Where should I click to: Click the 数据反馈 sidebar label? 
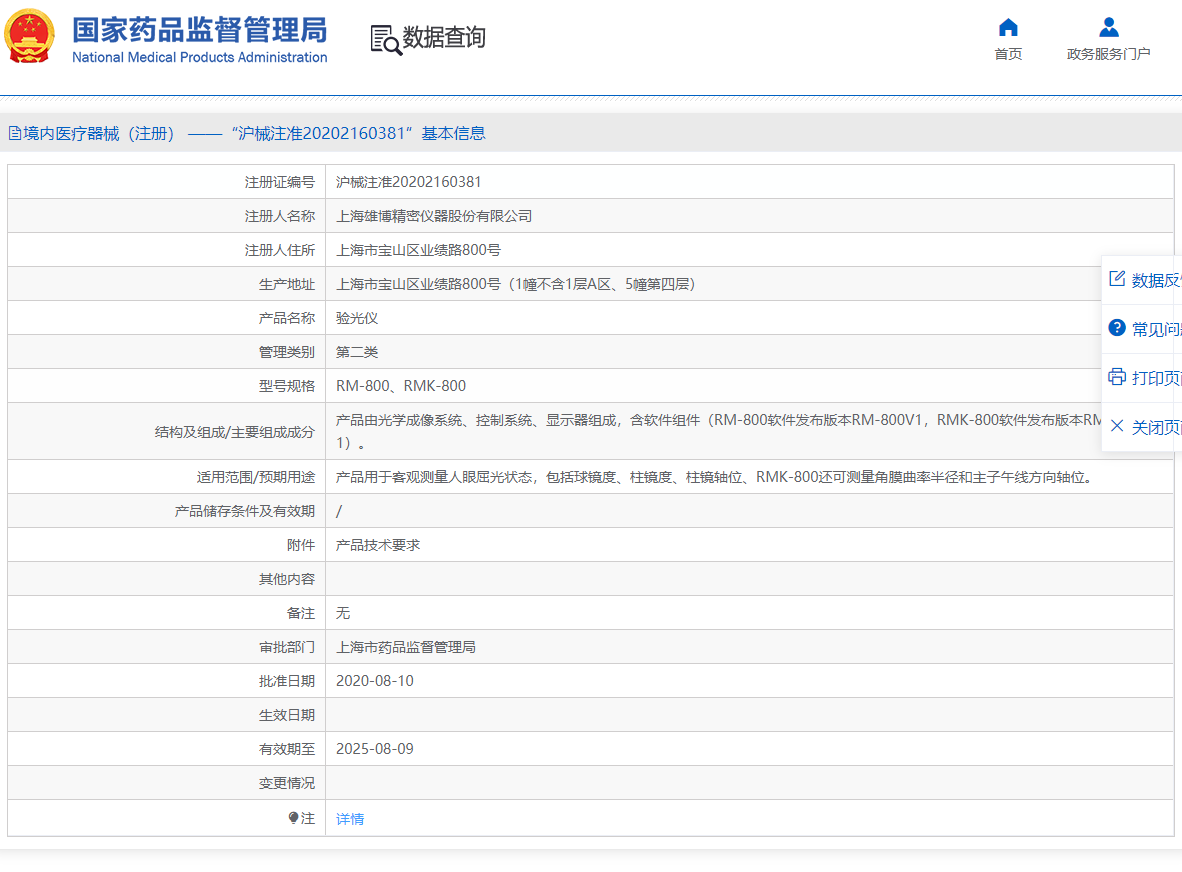1156,280
